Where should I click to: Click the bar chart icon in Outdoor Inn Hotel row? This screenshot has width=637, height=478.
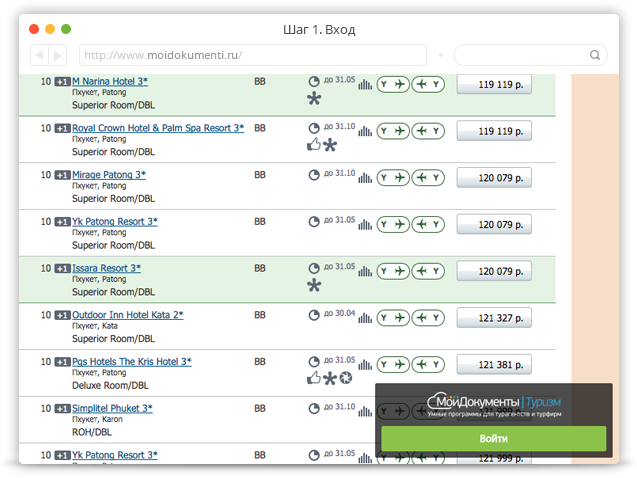point(365,318)
